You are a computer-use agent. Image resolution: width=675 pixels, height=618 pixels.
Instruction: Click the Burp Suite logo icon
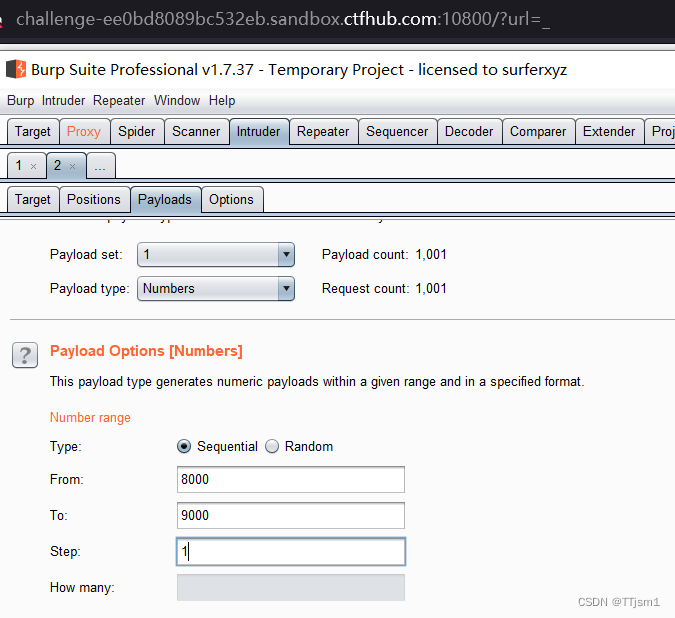16,69
